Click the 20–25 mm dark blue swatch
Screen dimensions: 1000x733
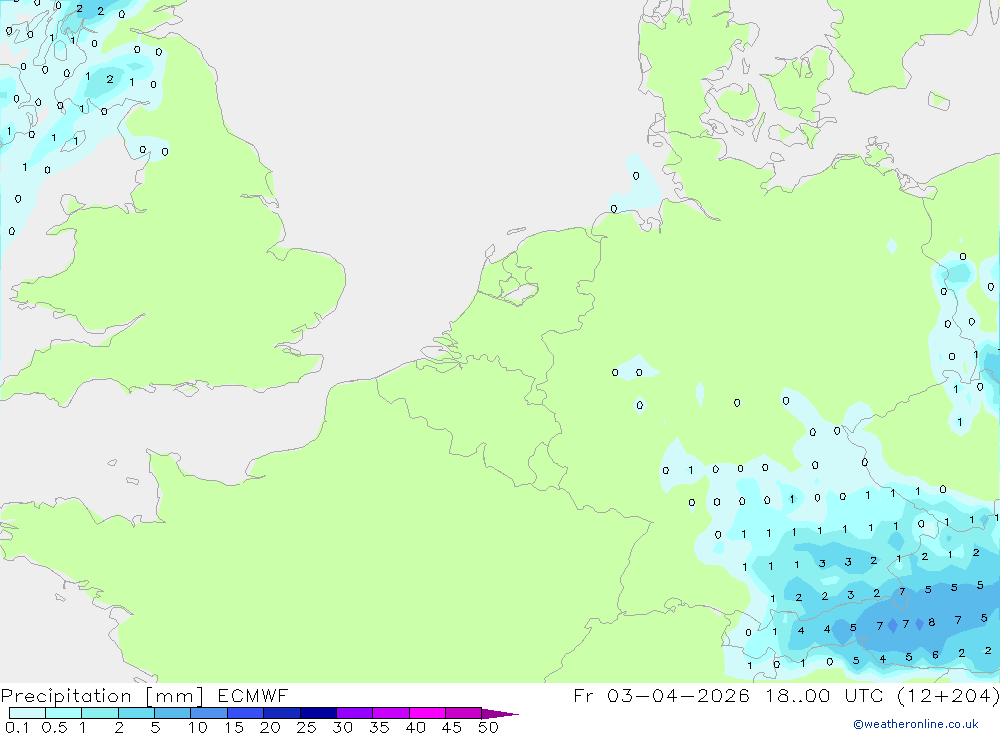tap(282, 713)
